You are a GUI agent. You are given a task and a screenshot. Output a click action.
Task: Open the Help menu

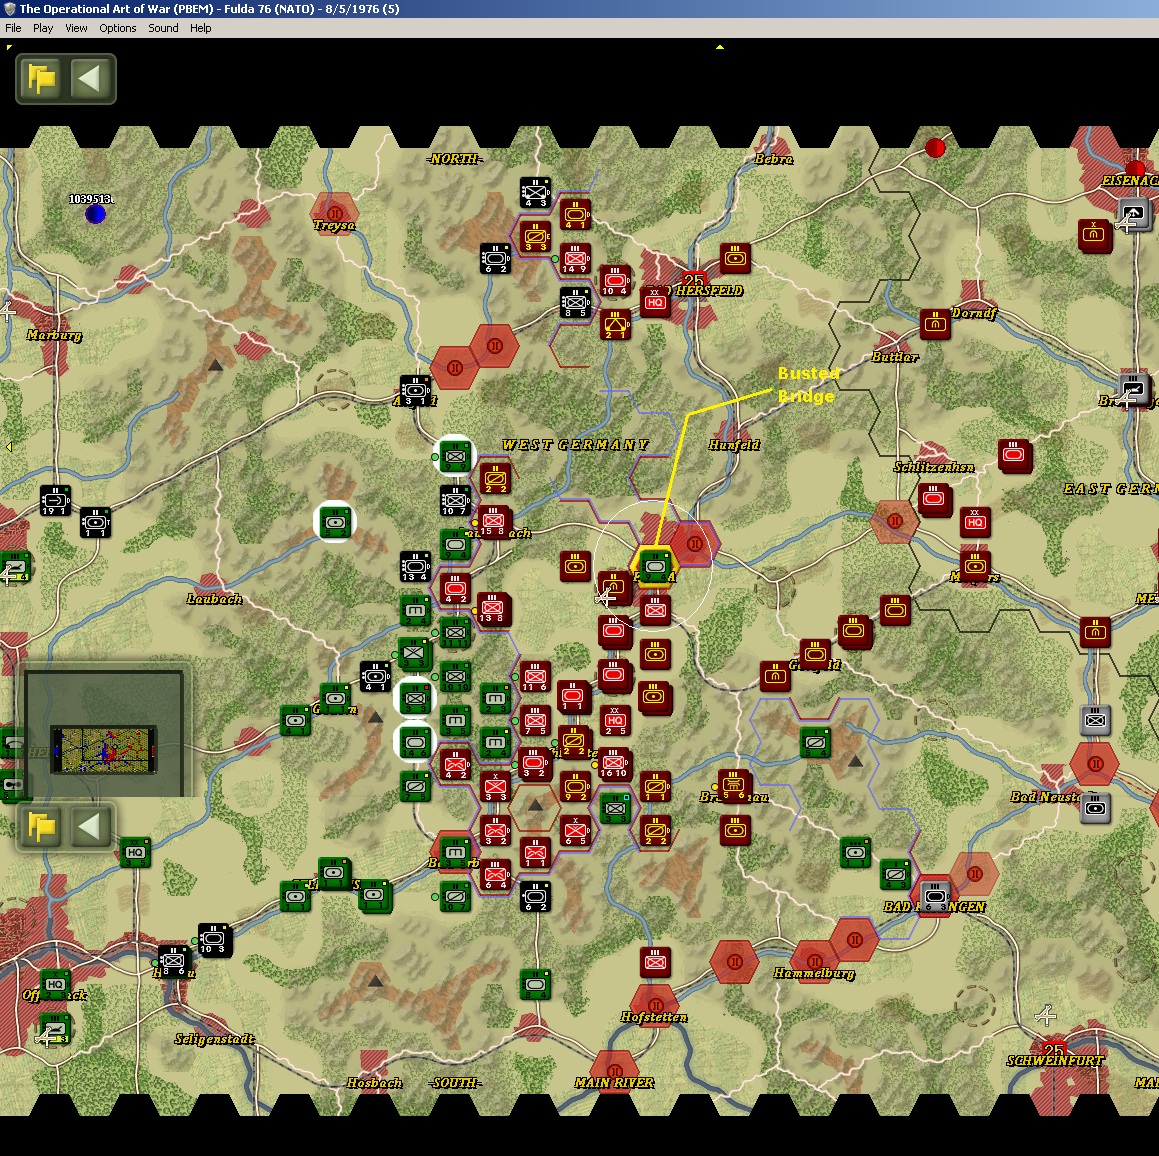click(200, 28)
